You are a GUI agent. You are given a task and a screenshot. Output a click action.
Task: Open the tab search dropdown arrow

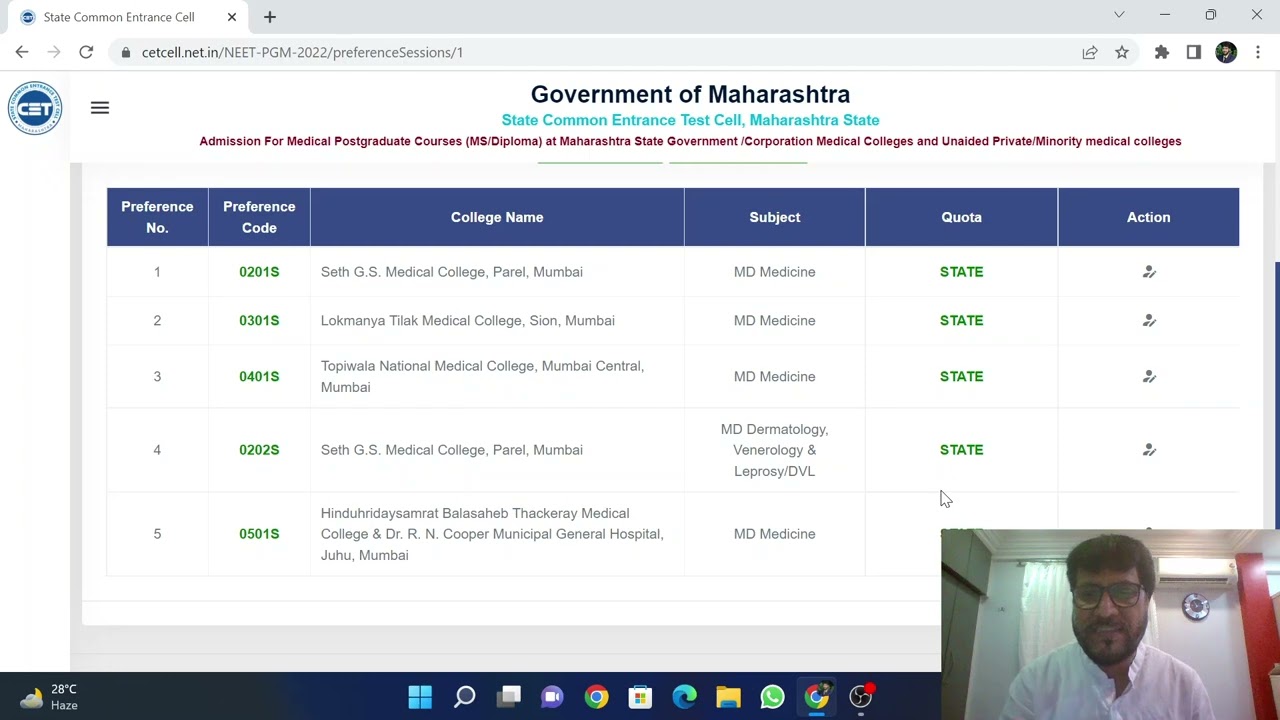tap(1119, 15)
